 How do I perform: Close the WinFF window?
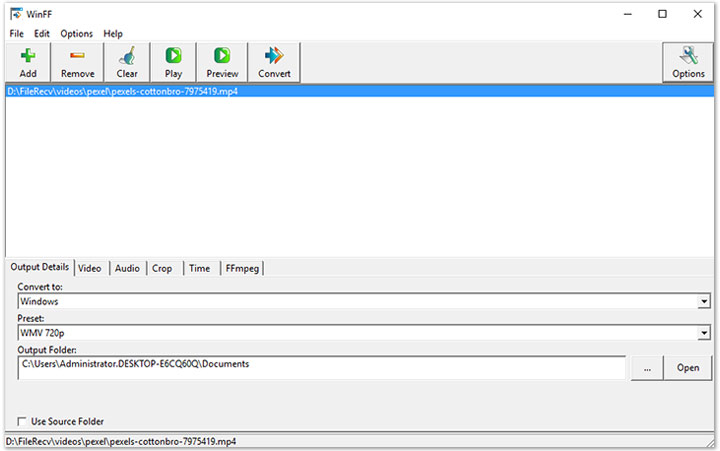(x=698, y=14)
